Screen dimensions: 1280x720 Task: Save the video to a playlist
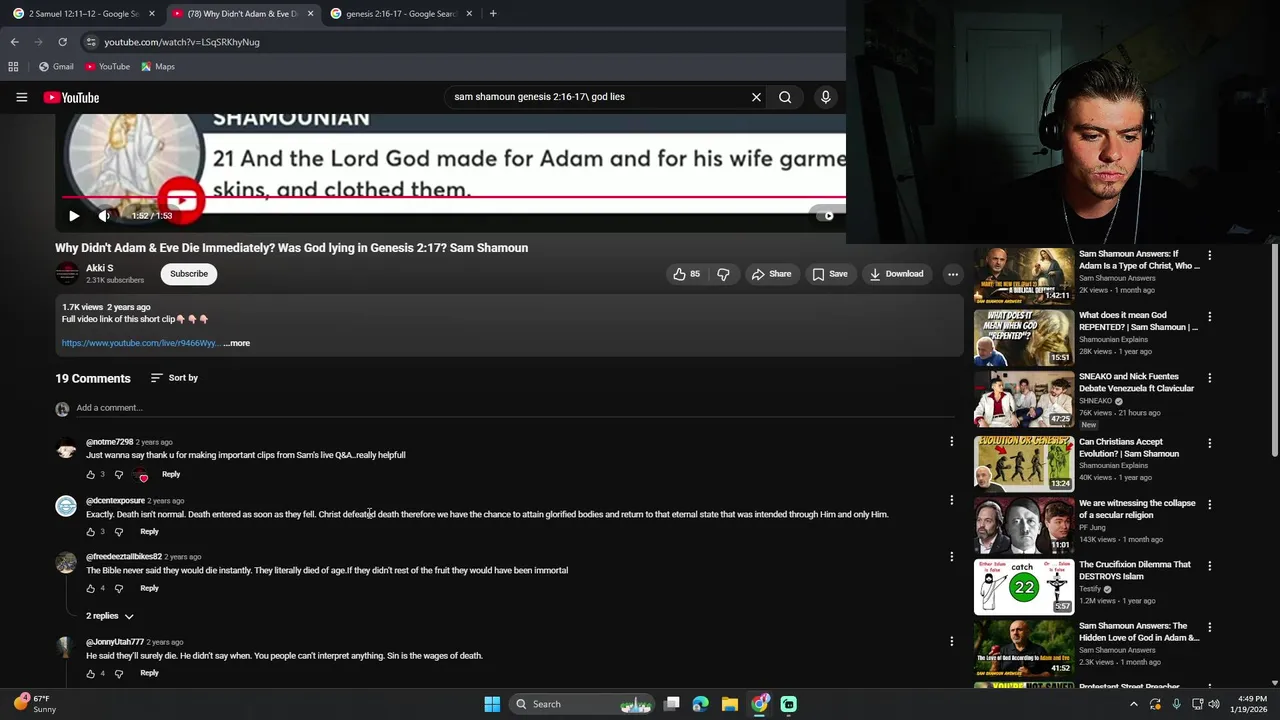[x=830, y=274]
